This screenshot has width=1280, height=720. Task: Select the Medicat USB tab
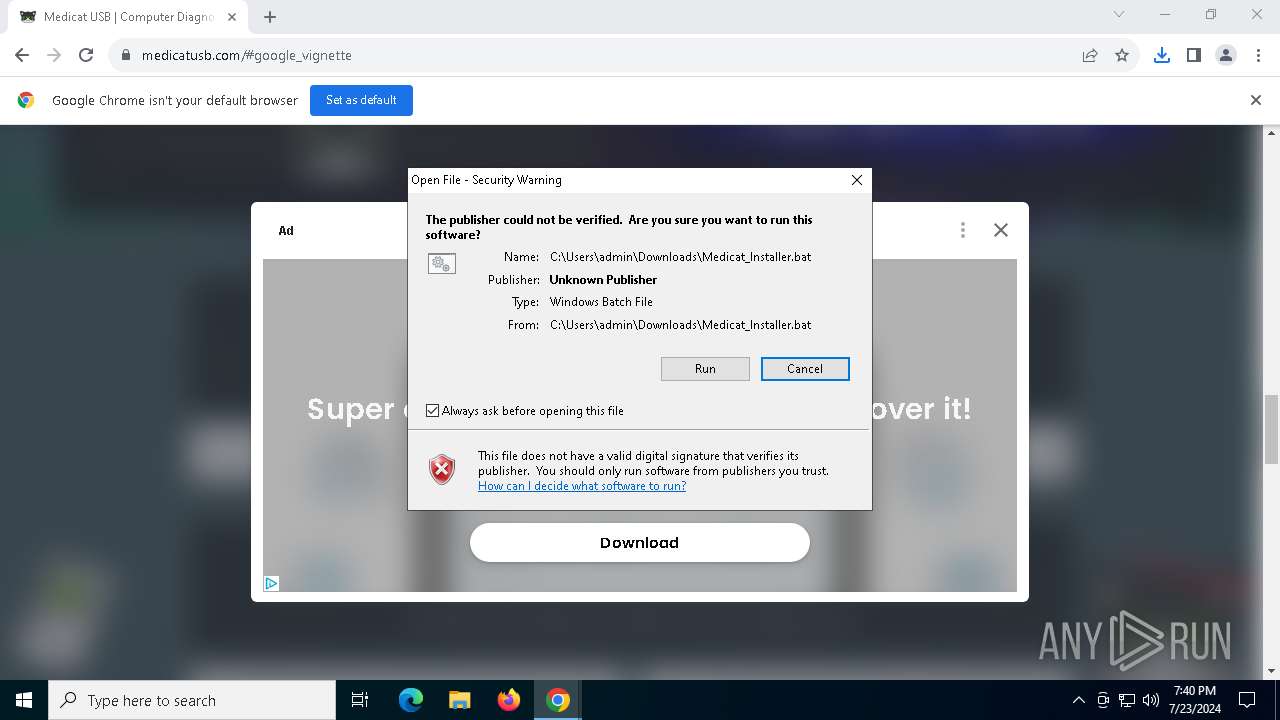tap(128, 17)
